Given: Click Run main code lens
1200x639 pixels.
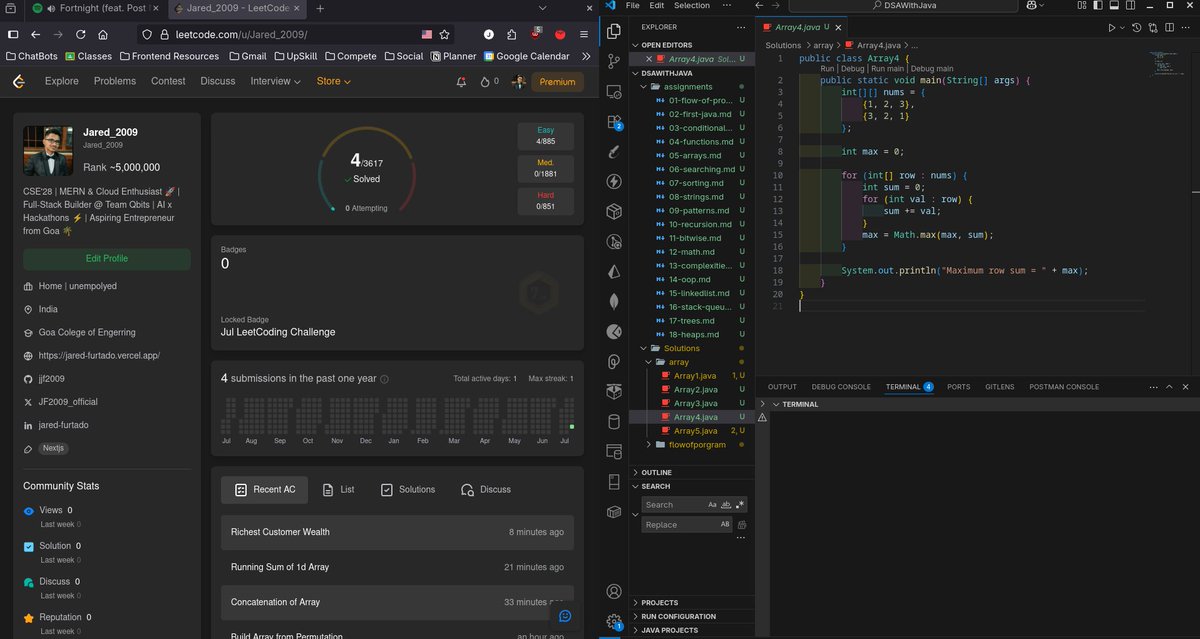Looking at the screenshot, I should [887, 69].
